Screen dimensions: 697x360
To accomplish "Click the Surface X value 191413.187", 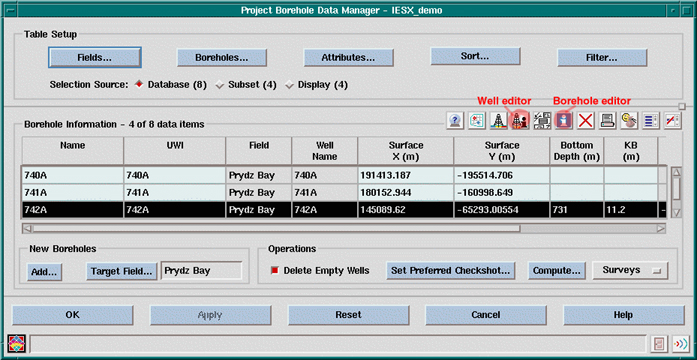I will [x=406, y=176].
